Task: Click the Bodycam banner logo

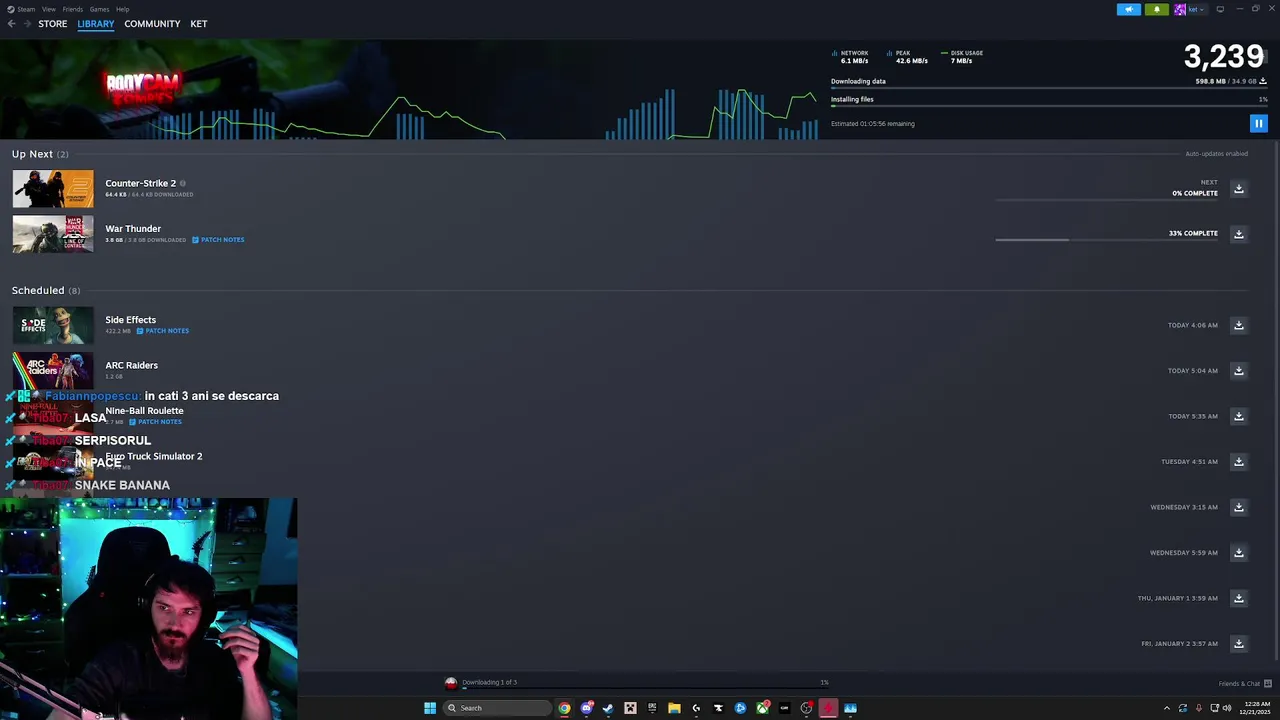Action: coord(143,87)
